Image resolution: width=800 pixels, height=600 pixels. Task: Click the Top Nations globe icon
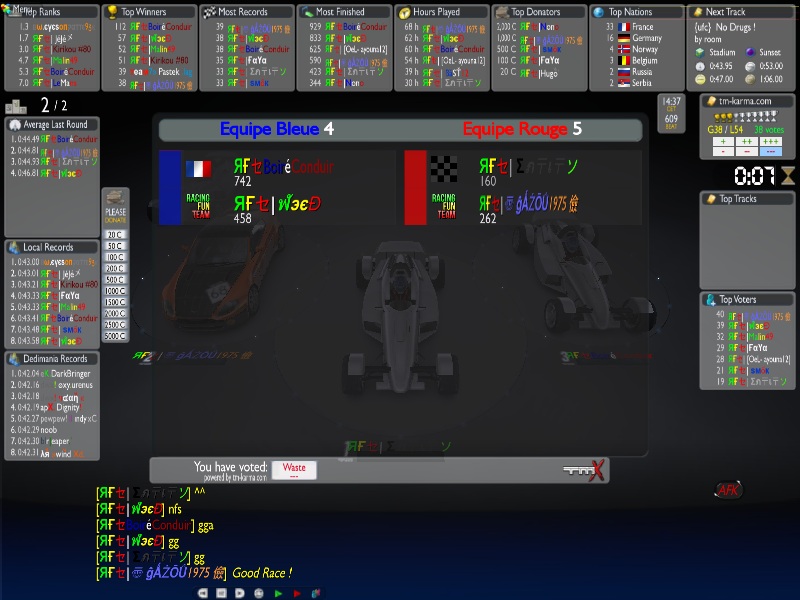point(599,12)
